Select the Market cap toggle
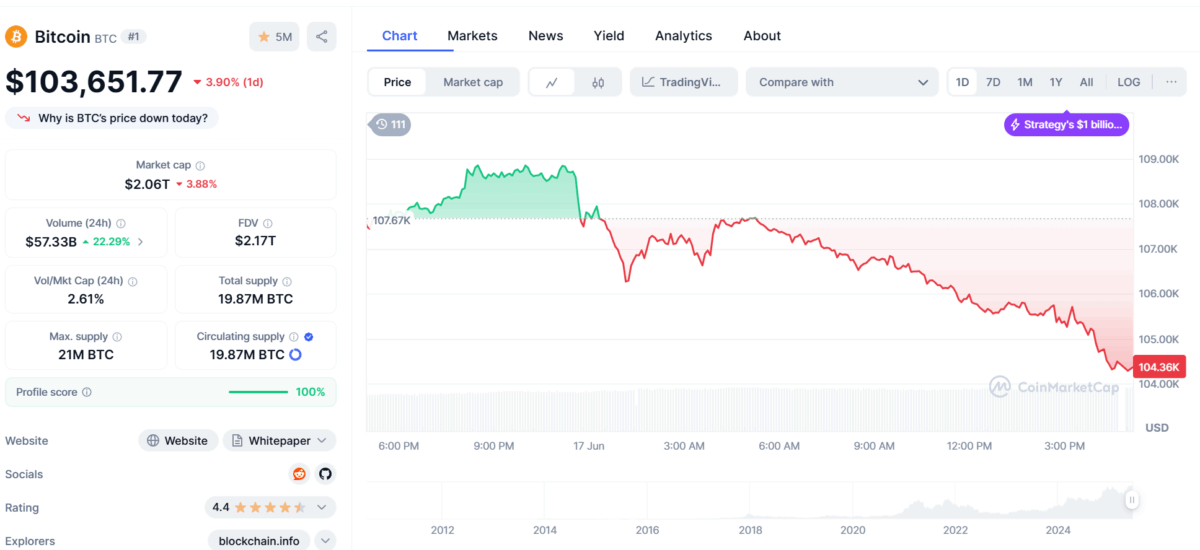Screen dimensions: 1200x550 pos(473,82)
